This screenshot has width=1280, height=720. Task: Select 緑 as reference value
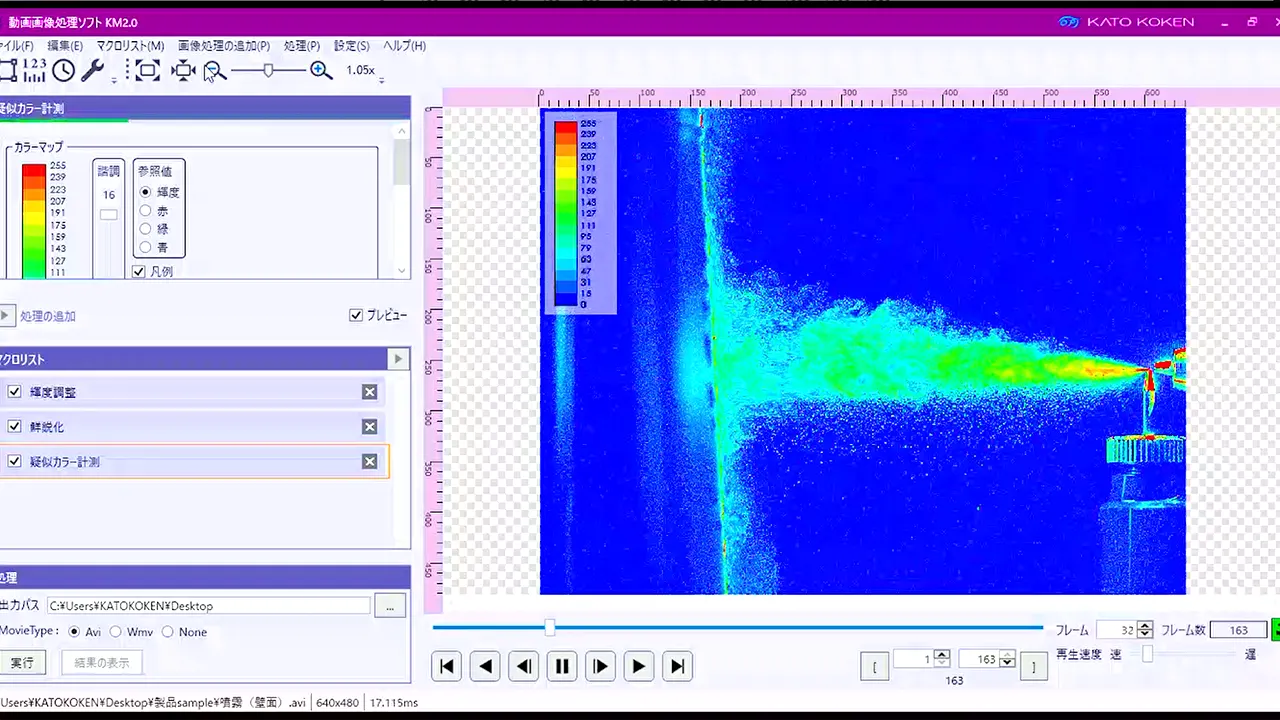pyautogui.click(x=146, y=229)
